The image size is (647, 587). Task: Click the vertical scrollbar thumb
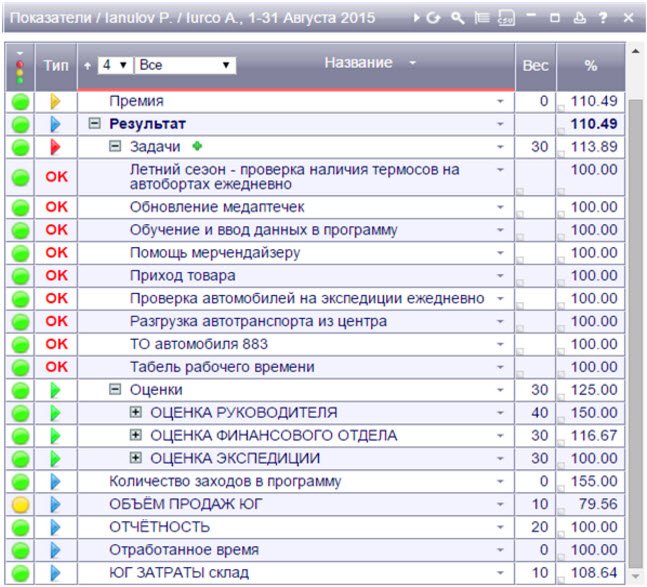click(635, 333)
